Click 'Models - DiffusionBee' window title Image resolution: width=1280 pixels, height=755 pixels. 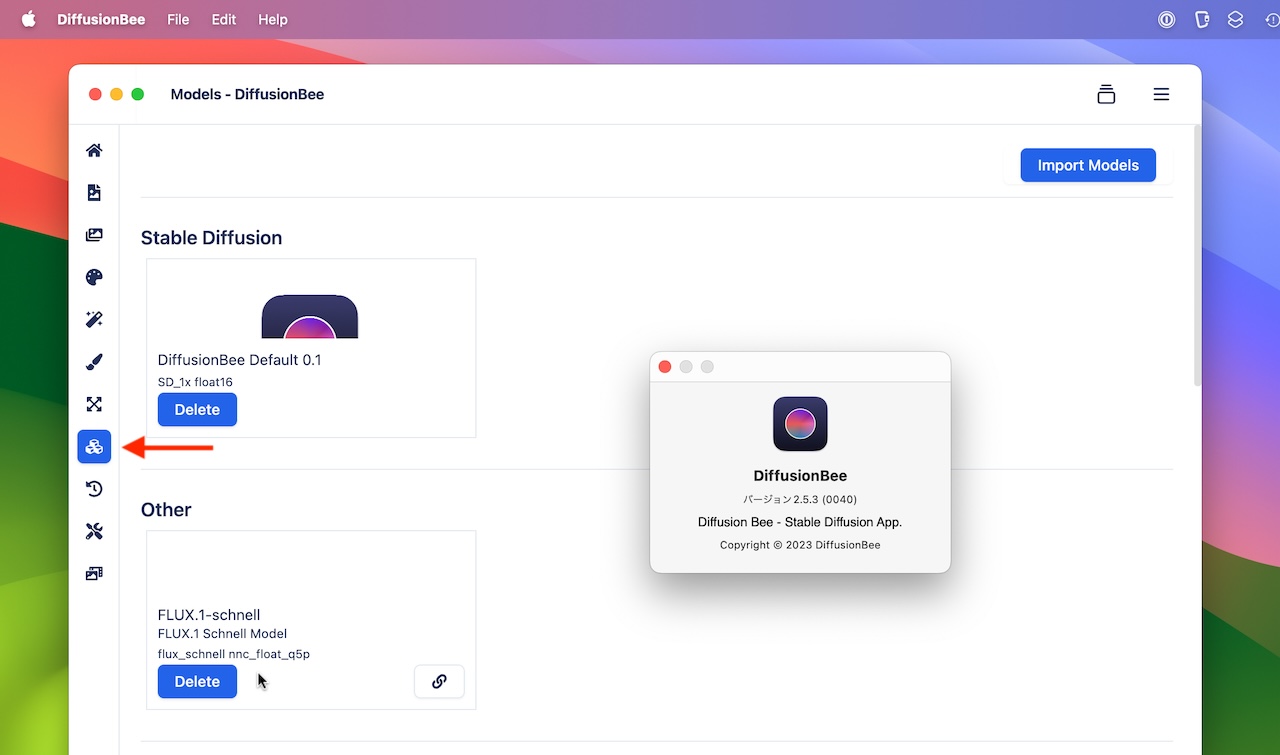[x=247, y=94]
